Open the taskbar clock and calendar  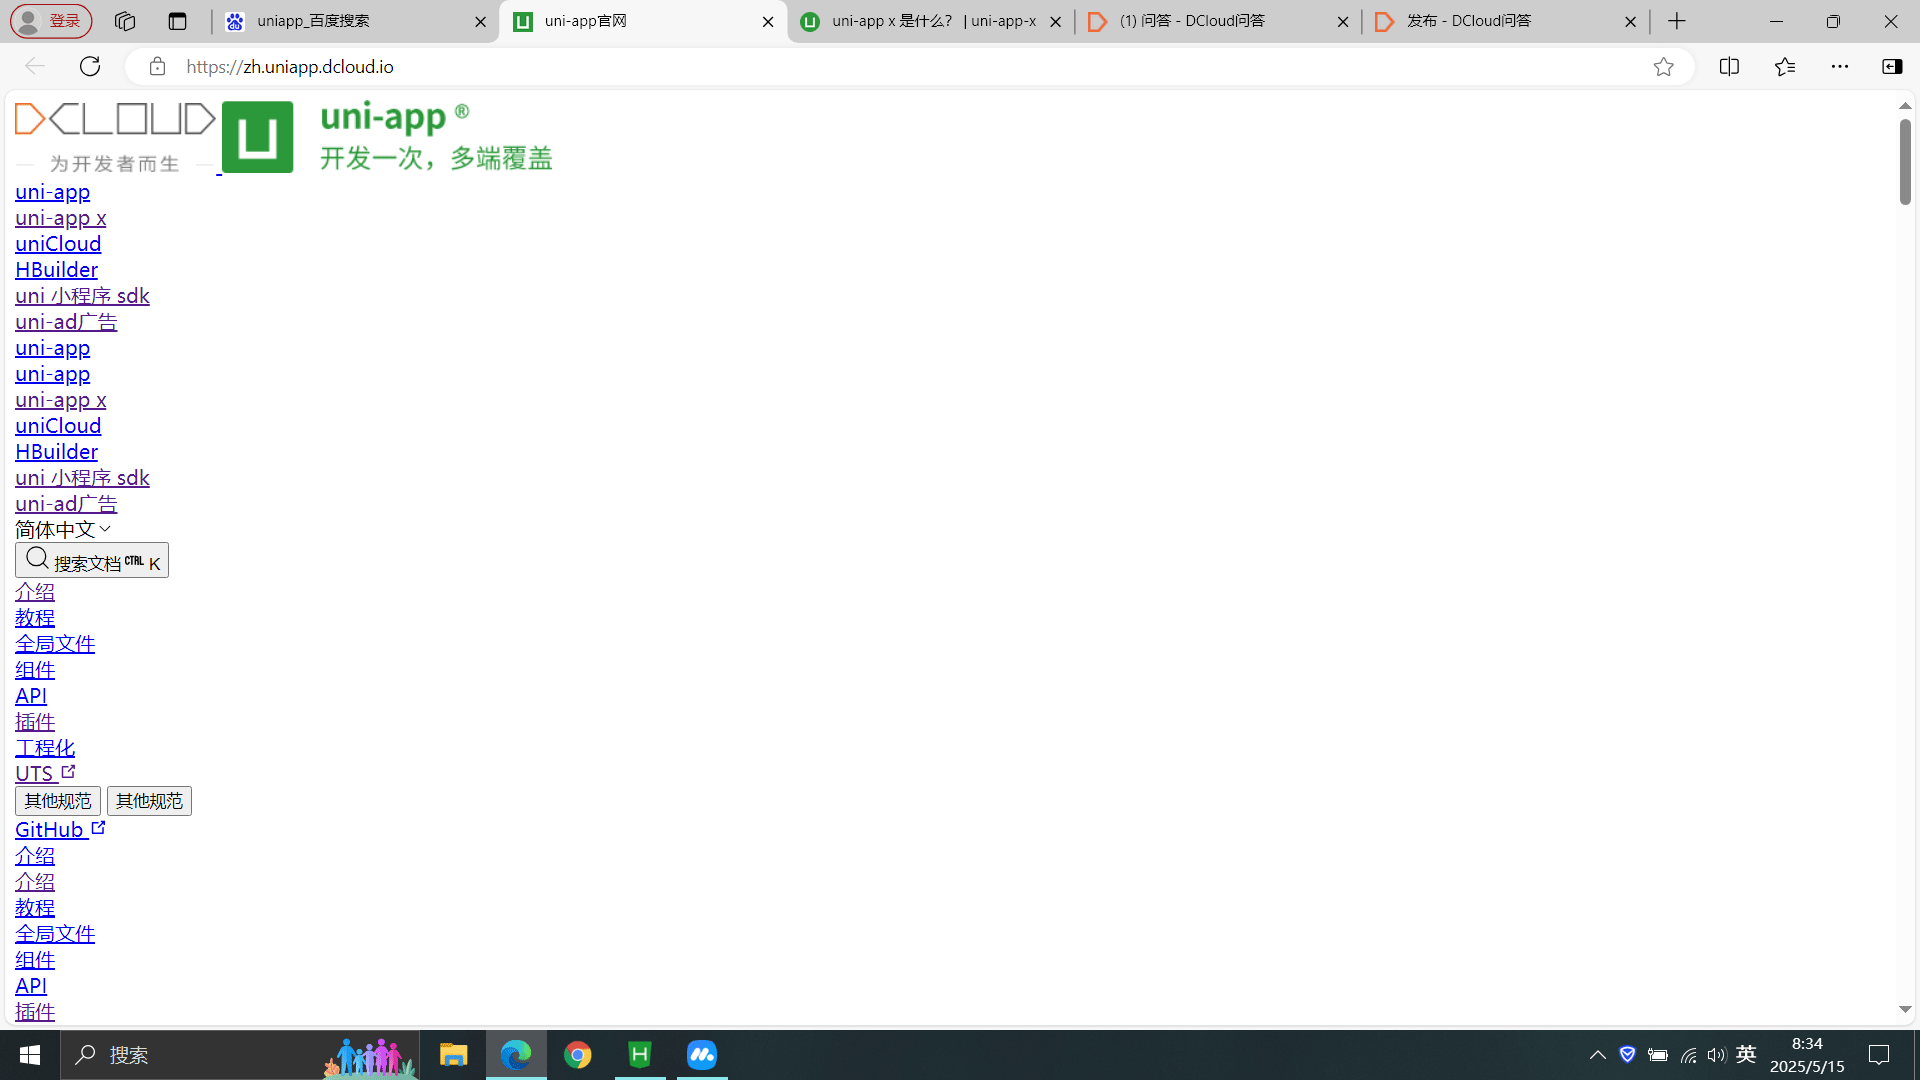coord(1807,1055)
